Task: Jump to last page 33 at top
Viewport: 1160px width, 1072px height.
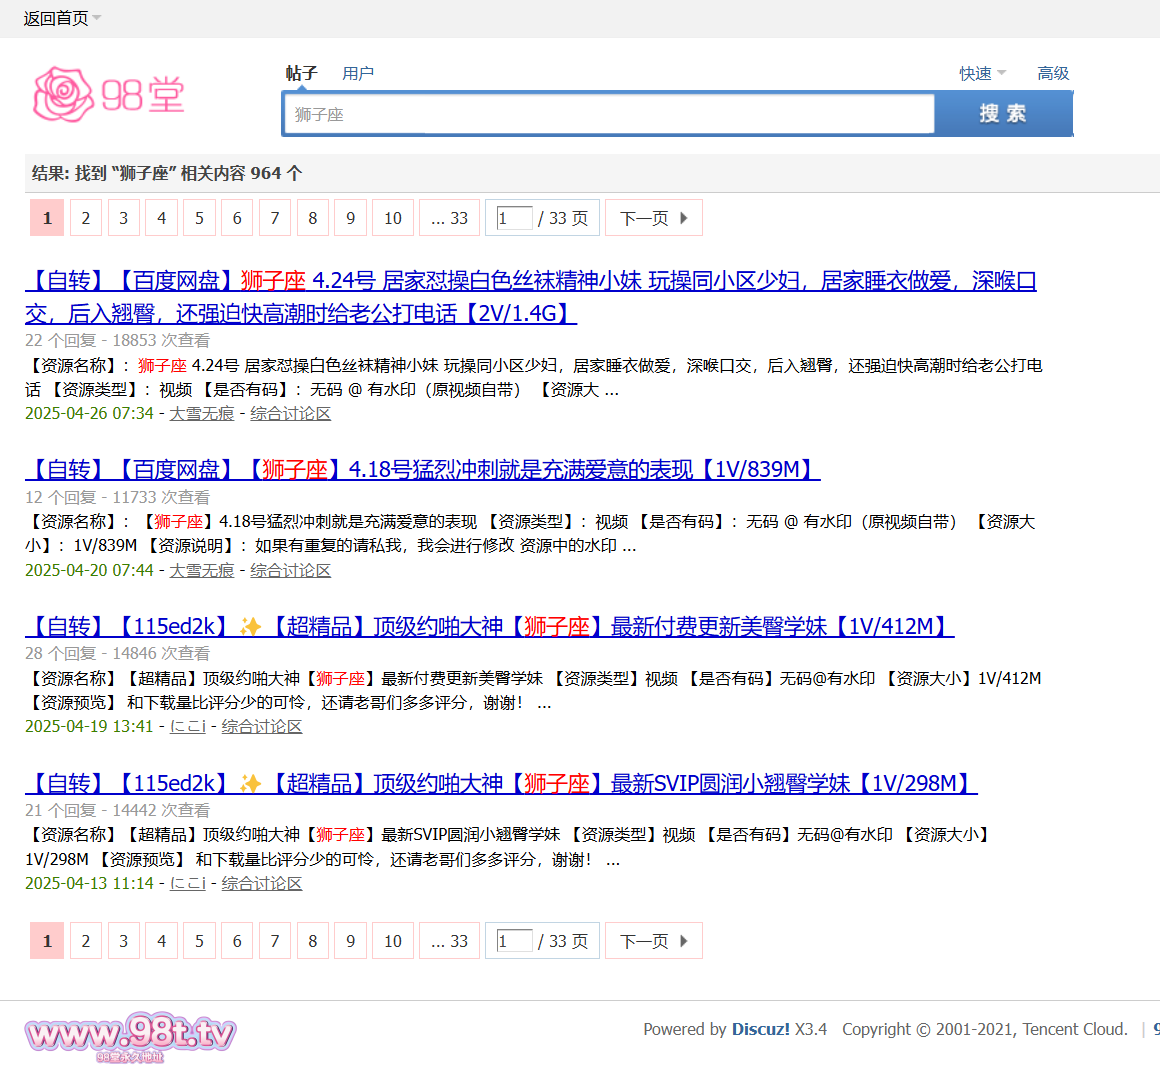Action: pos(450,218)
